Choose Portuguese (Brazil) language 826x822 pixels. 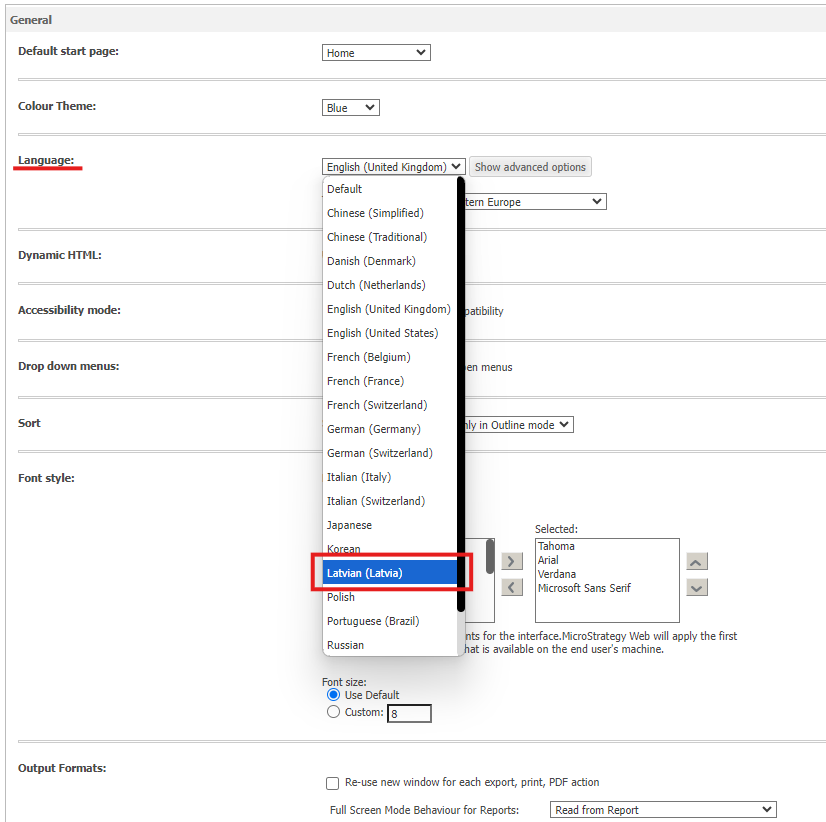coord(390,621)
